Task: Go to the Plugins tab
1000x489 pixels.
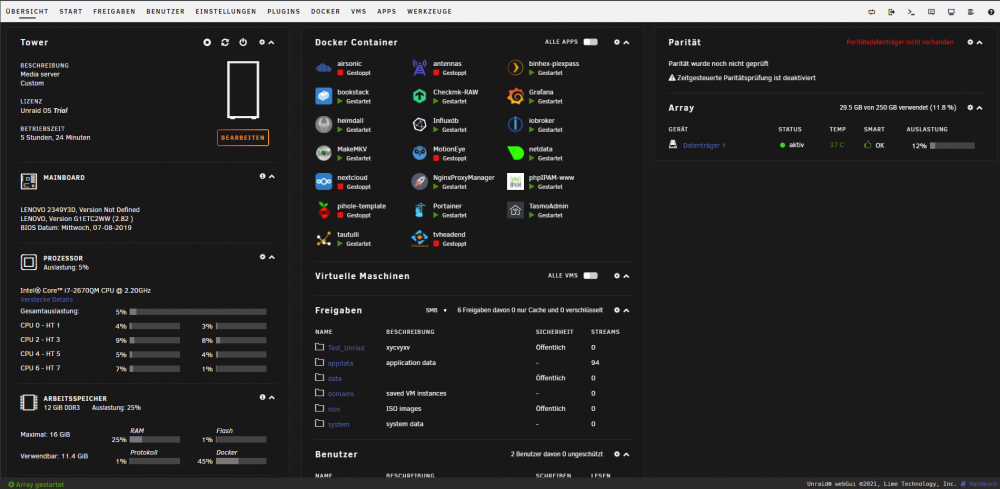Action: coord(283,11)
